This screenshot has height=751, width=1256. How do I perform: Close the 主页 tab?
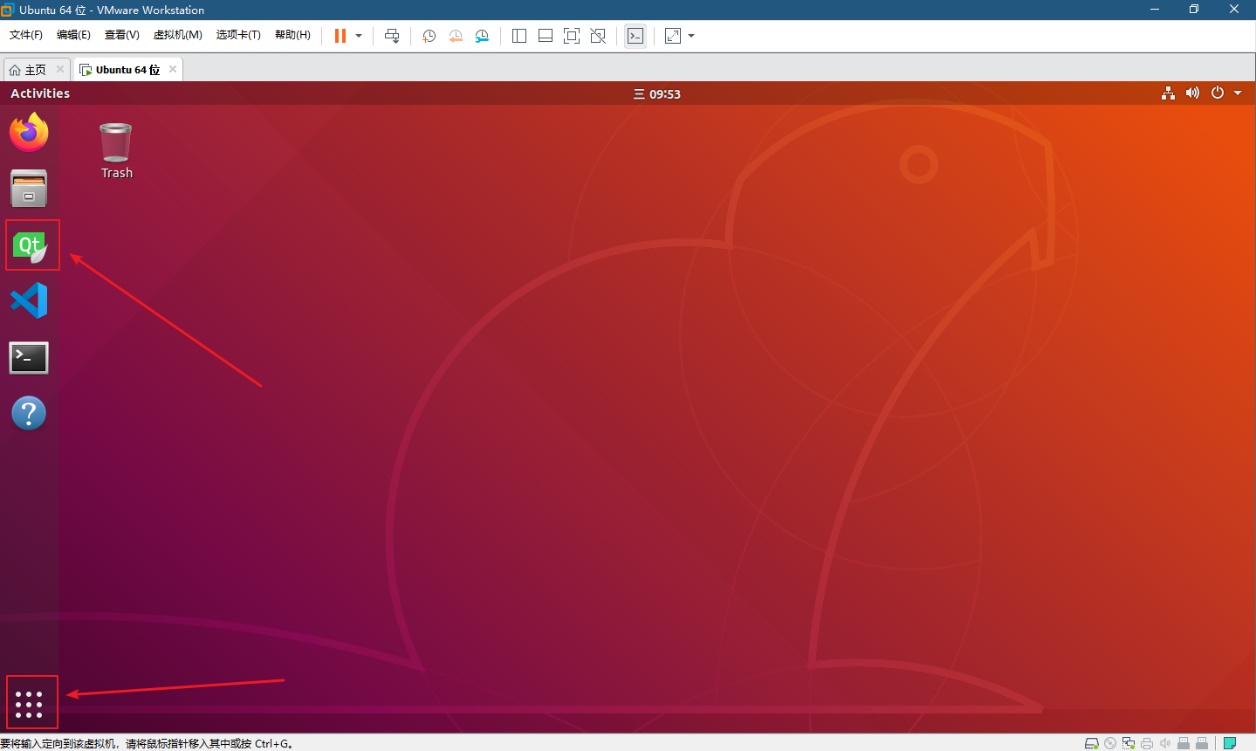tap(60, 69)
